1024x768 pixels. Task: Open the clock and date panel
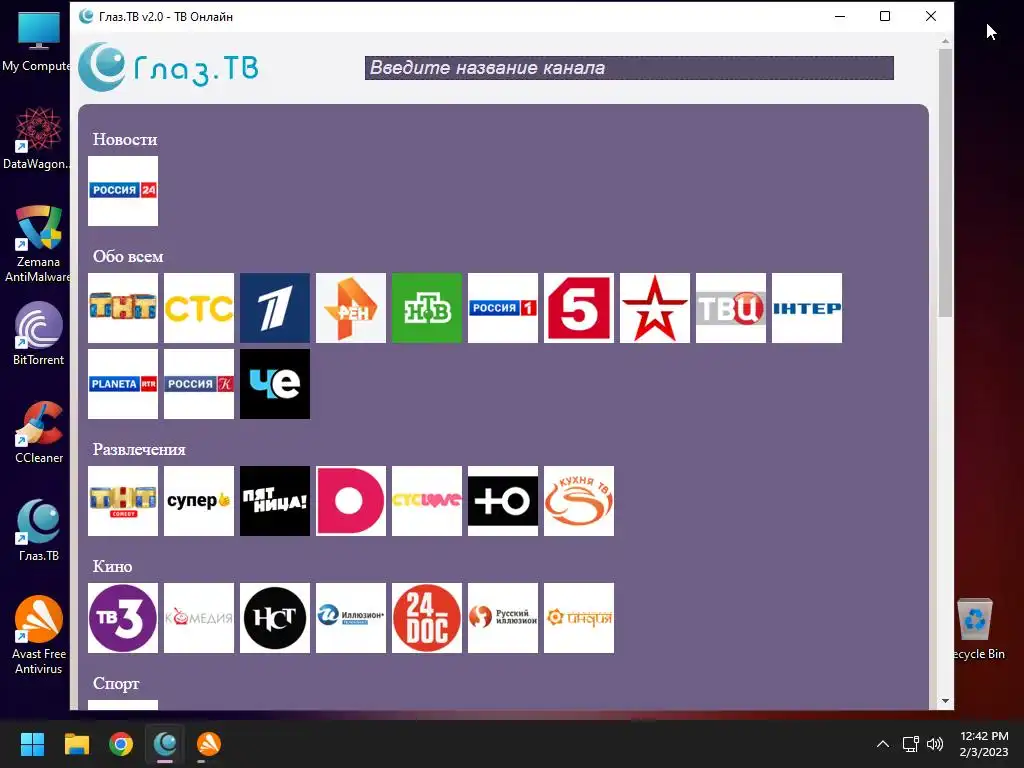pyautogui.click(x=984, y=744)
